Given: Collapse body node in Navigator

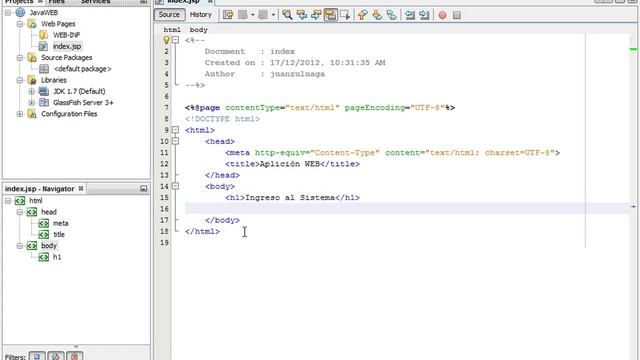Looking at the screenshot, I should pos(20,246).
